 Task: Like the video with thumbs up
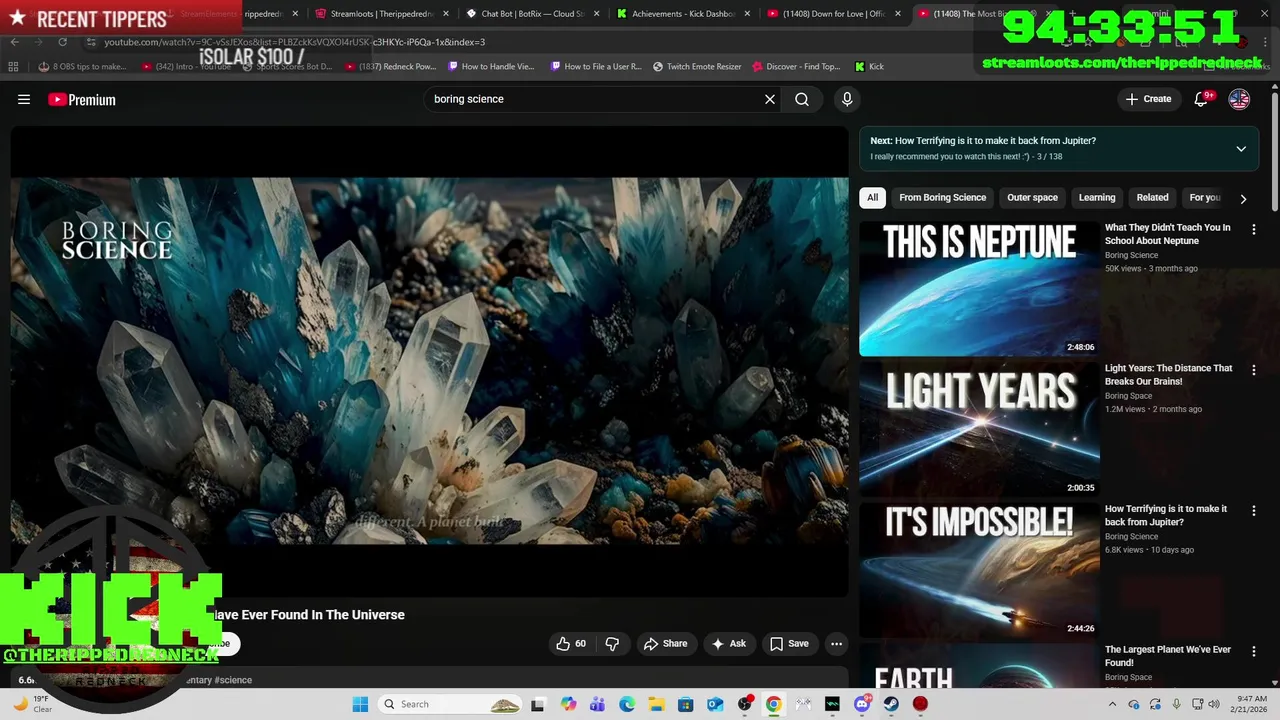571,644
